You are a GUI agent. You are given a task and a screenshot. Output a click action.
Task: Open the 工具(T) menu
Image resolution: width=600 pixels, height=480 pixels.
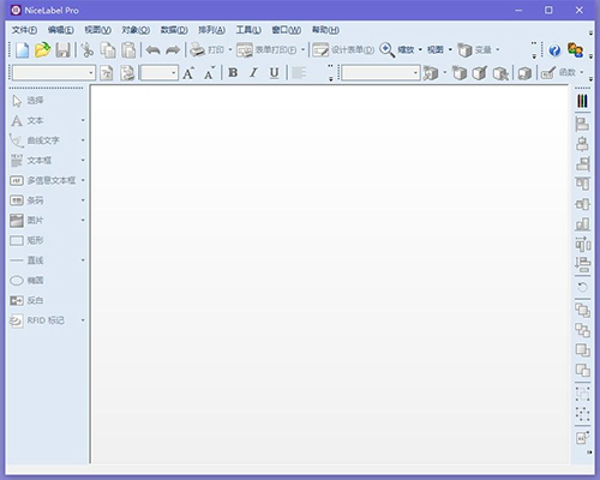click(248, 30)
